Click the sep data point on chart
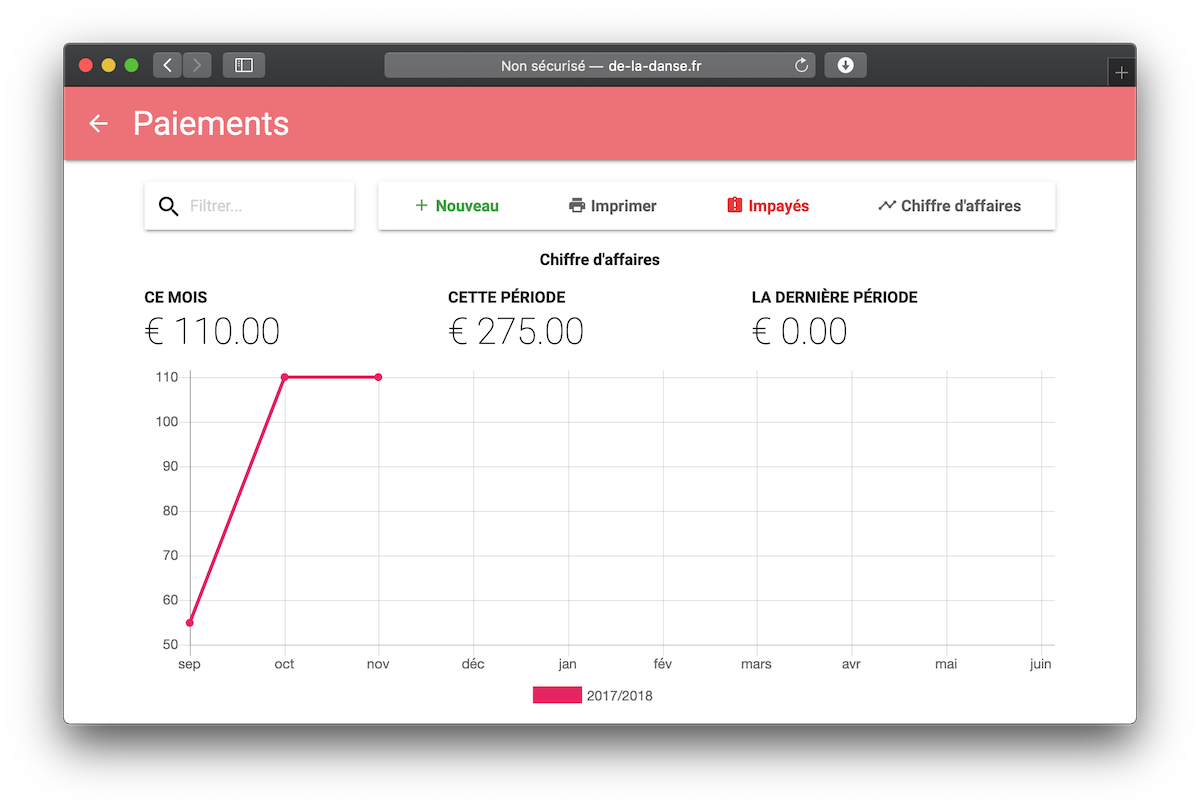 (x=190, y=623)
